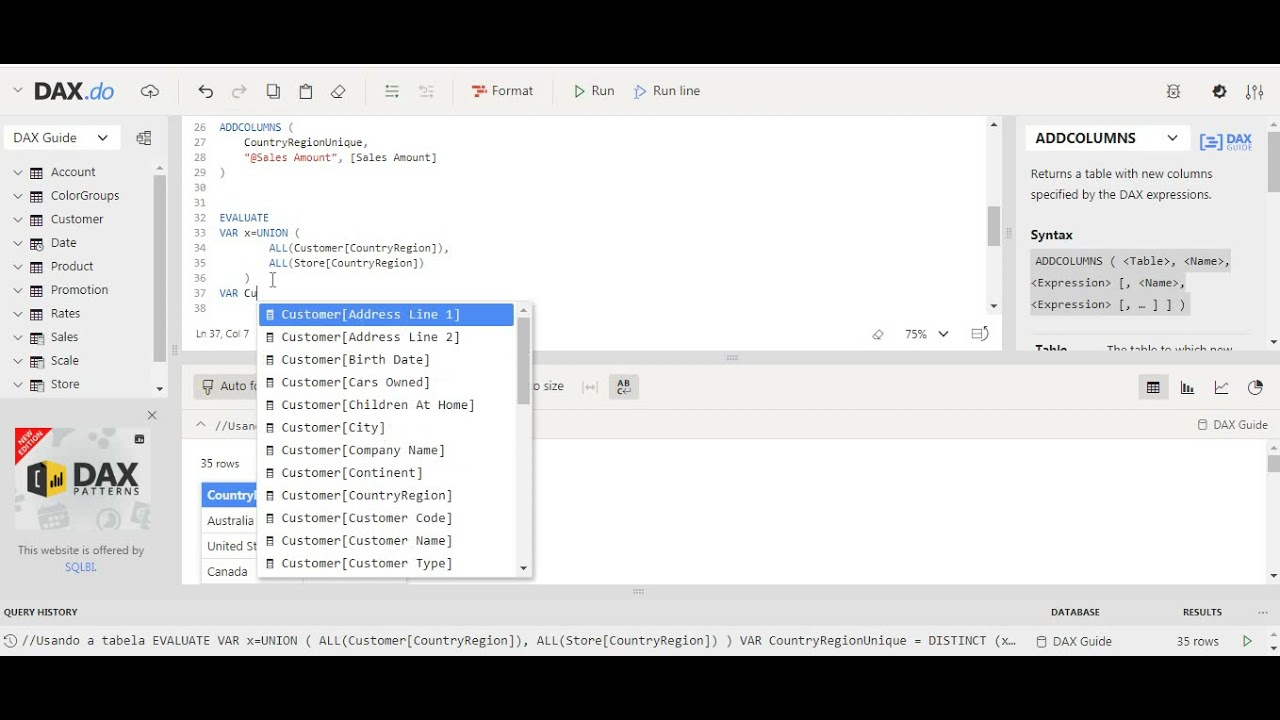
Task: Click the outdent lines icon
Action: coord(426,91)
